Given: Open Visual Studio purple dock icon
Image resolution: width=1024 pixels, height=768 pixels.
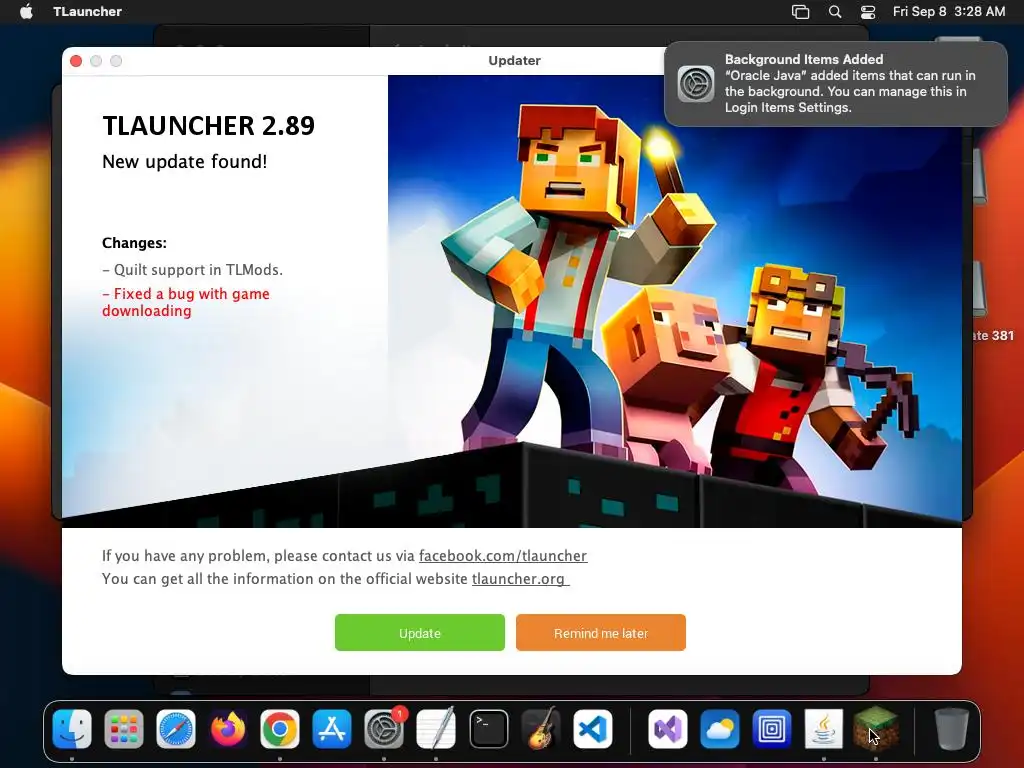Looking at the screenshot, I should point(667,729).
